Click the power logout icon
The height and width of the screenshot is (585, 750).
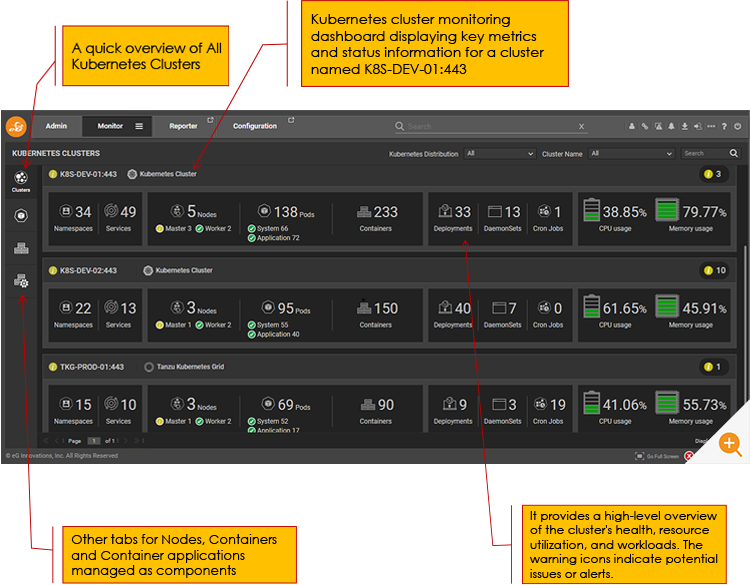tap(738, 126)
